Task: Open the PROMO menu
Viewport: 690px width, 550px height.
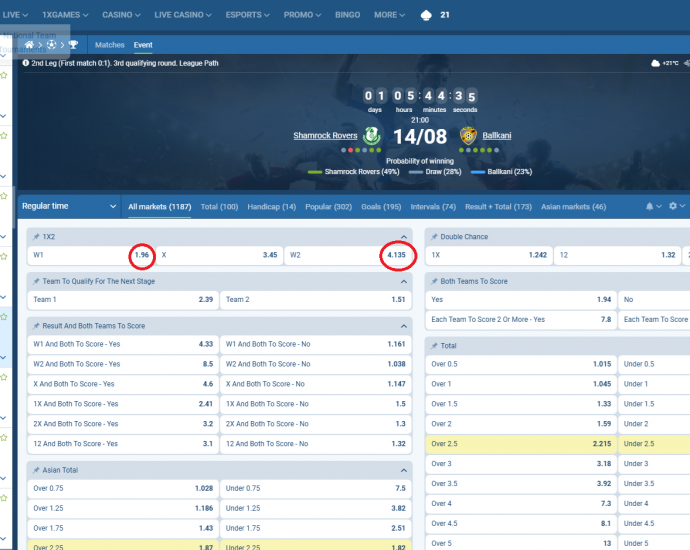Action: (302, 15)
